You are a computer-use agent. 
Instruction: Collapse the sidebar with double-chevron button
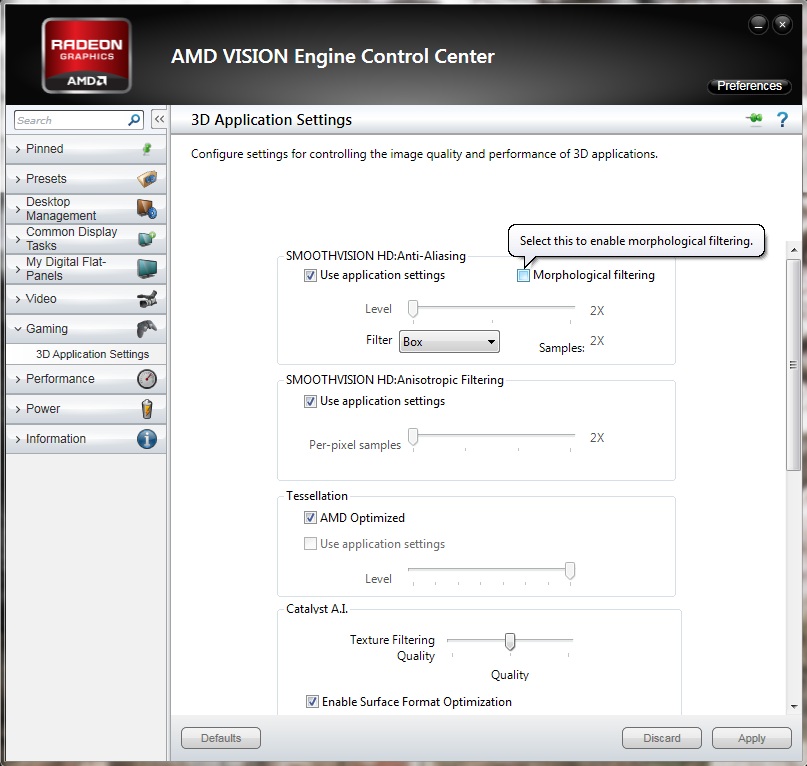pos(160,119)
